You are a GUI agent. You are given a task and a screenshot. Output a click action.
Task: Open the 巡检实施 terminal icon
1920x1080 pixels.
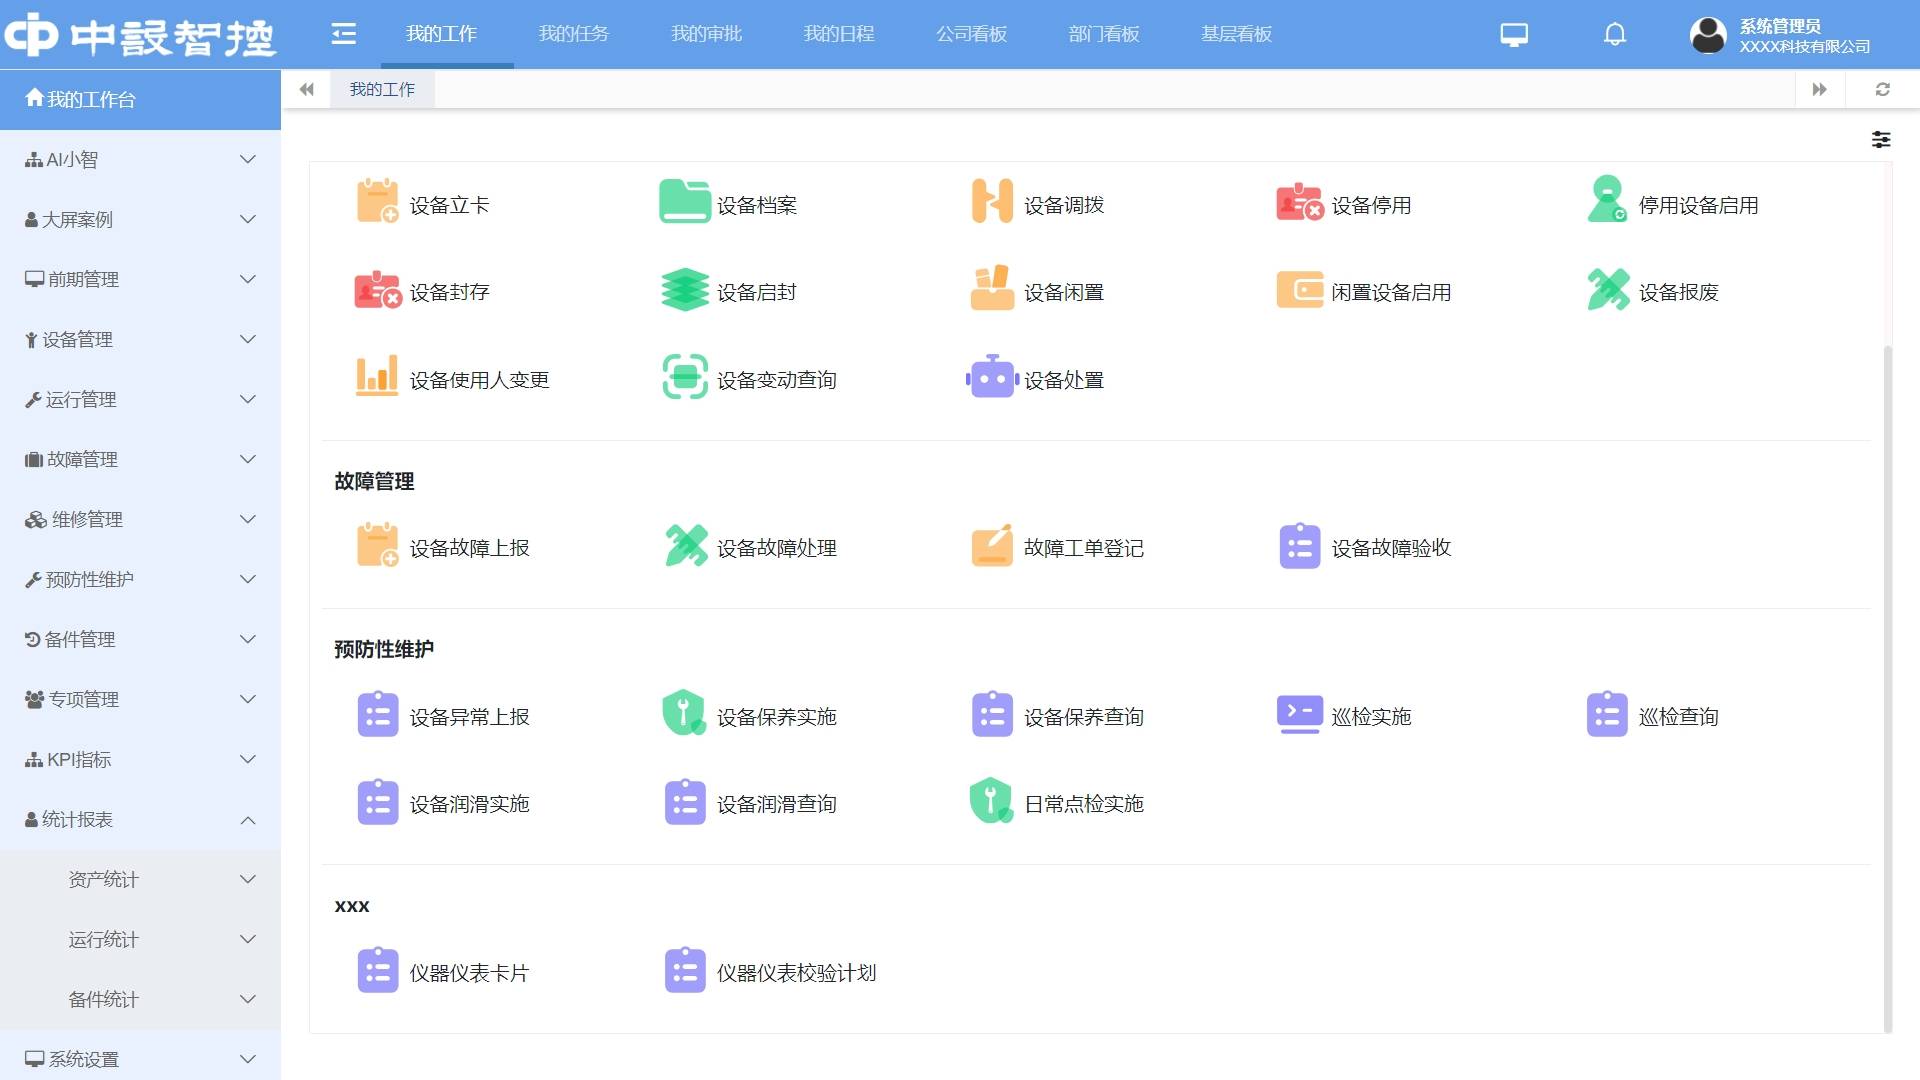coord(1299,714)
